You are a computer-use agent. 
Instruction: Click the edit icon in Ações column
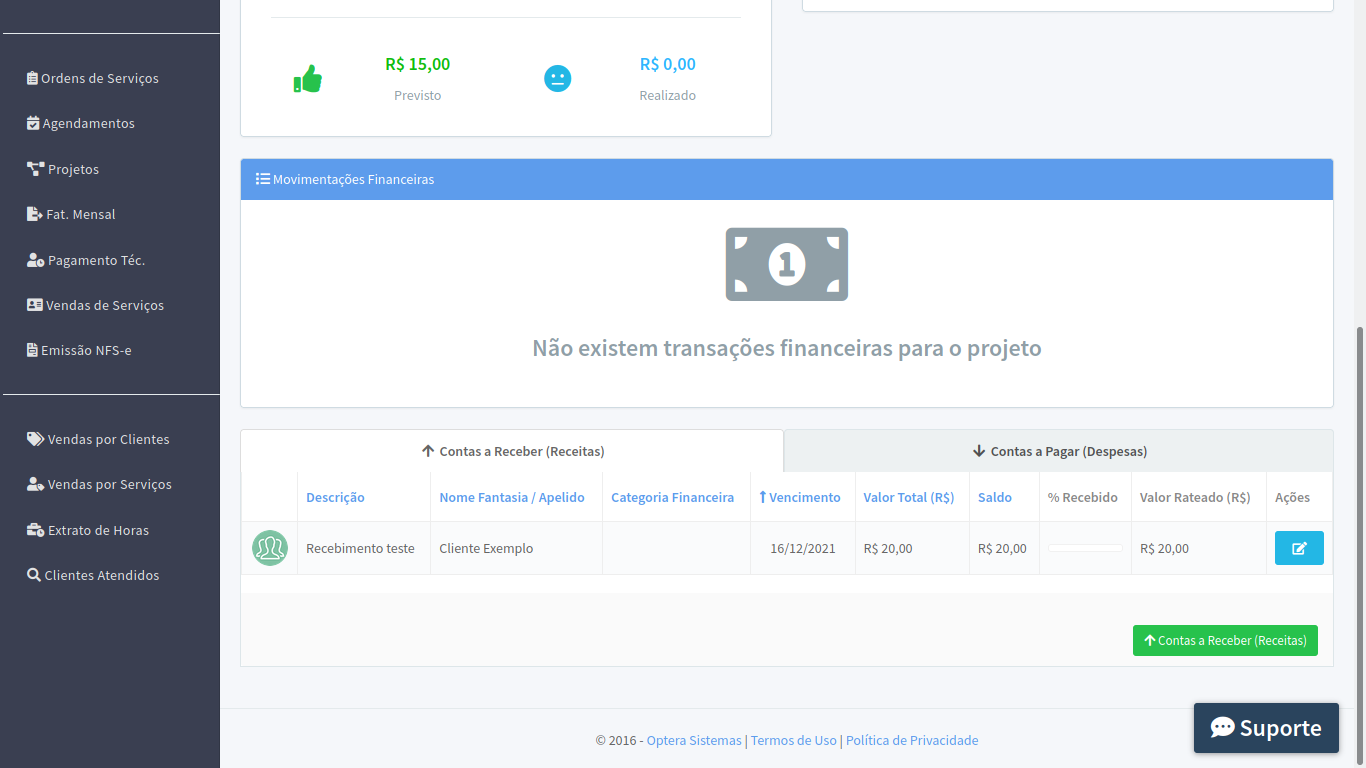click(1298, 548)
